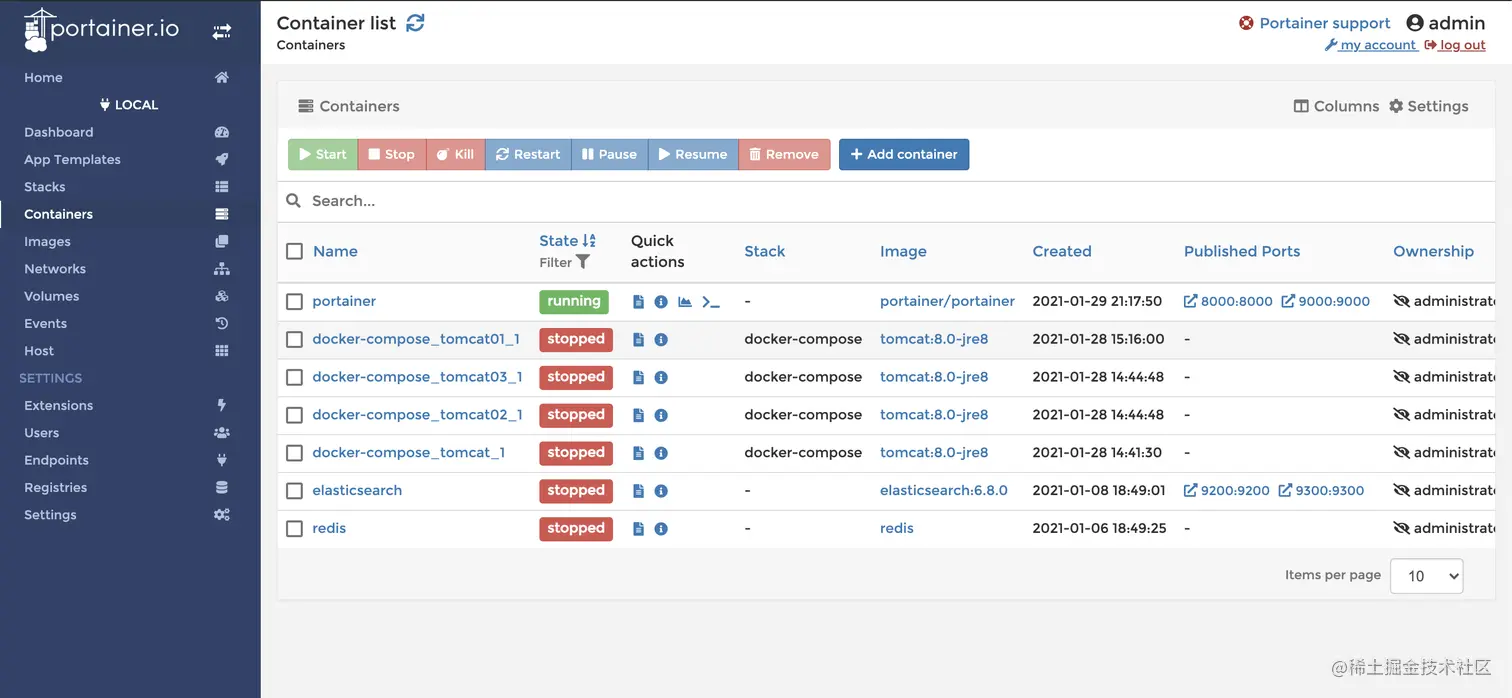Toggle the select-all checkbox in table header
1512x698 pixels.
click(x=294, y=251)
